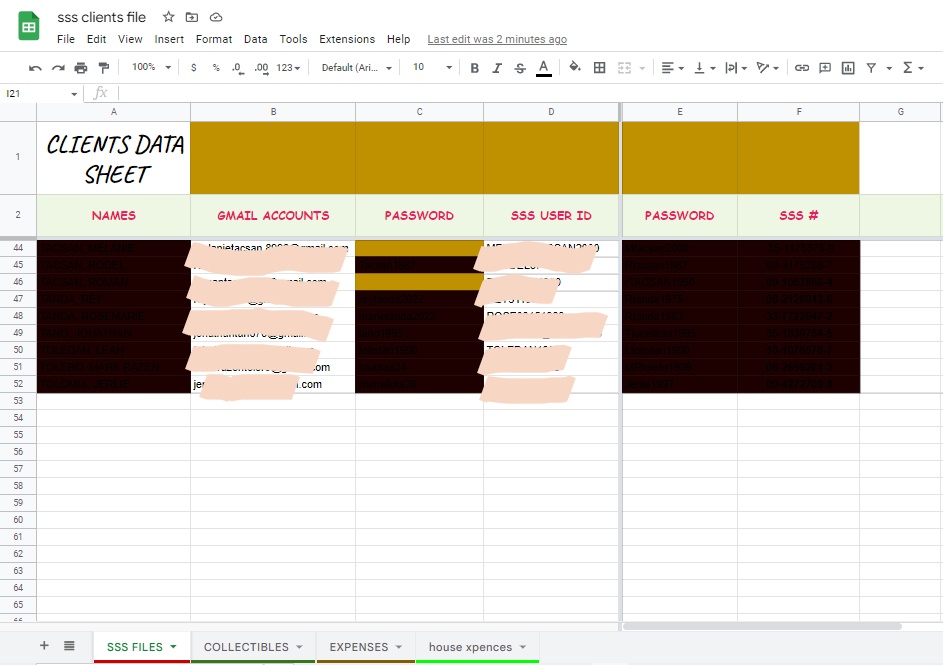The image size is (943, 665).
Task: Click into the formula bar
Action: (529, 93)
